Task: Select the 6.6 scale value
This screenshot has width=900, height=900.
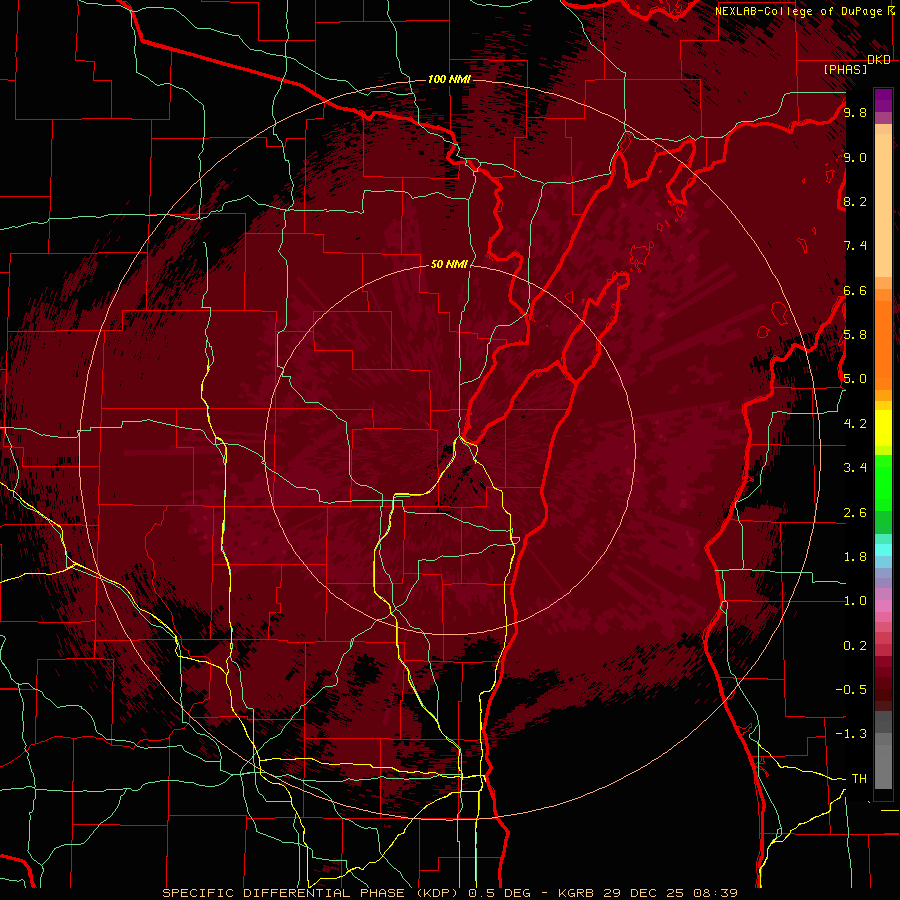Action: [855, 290]
